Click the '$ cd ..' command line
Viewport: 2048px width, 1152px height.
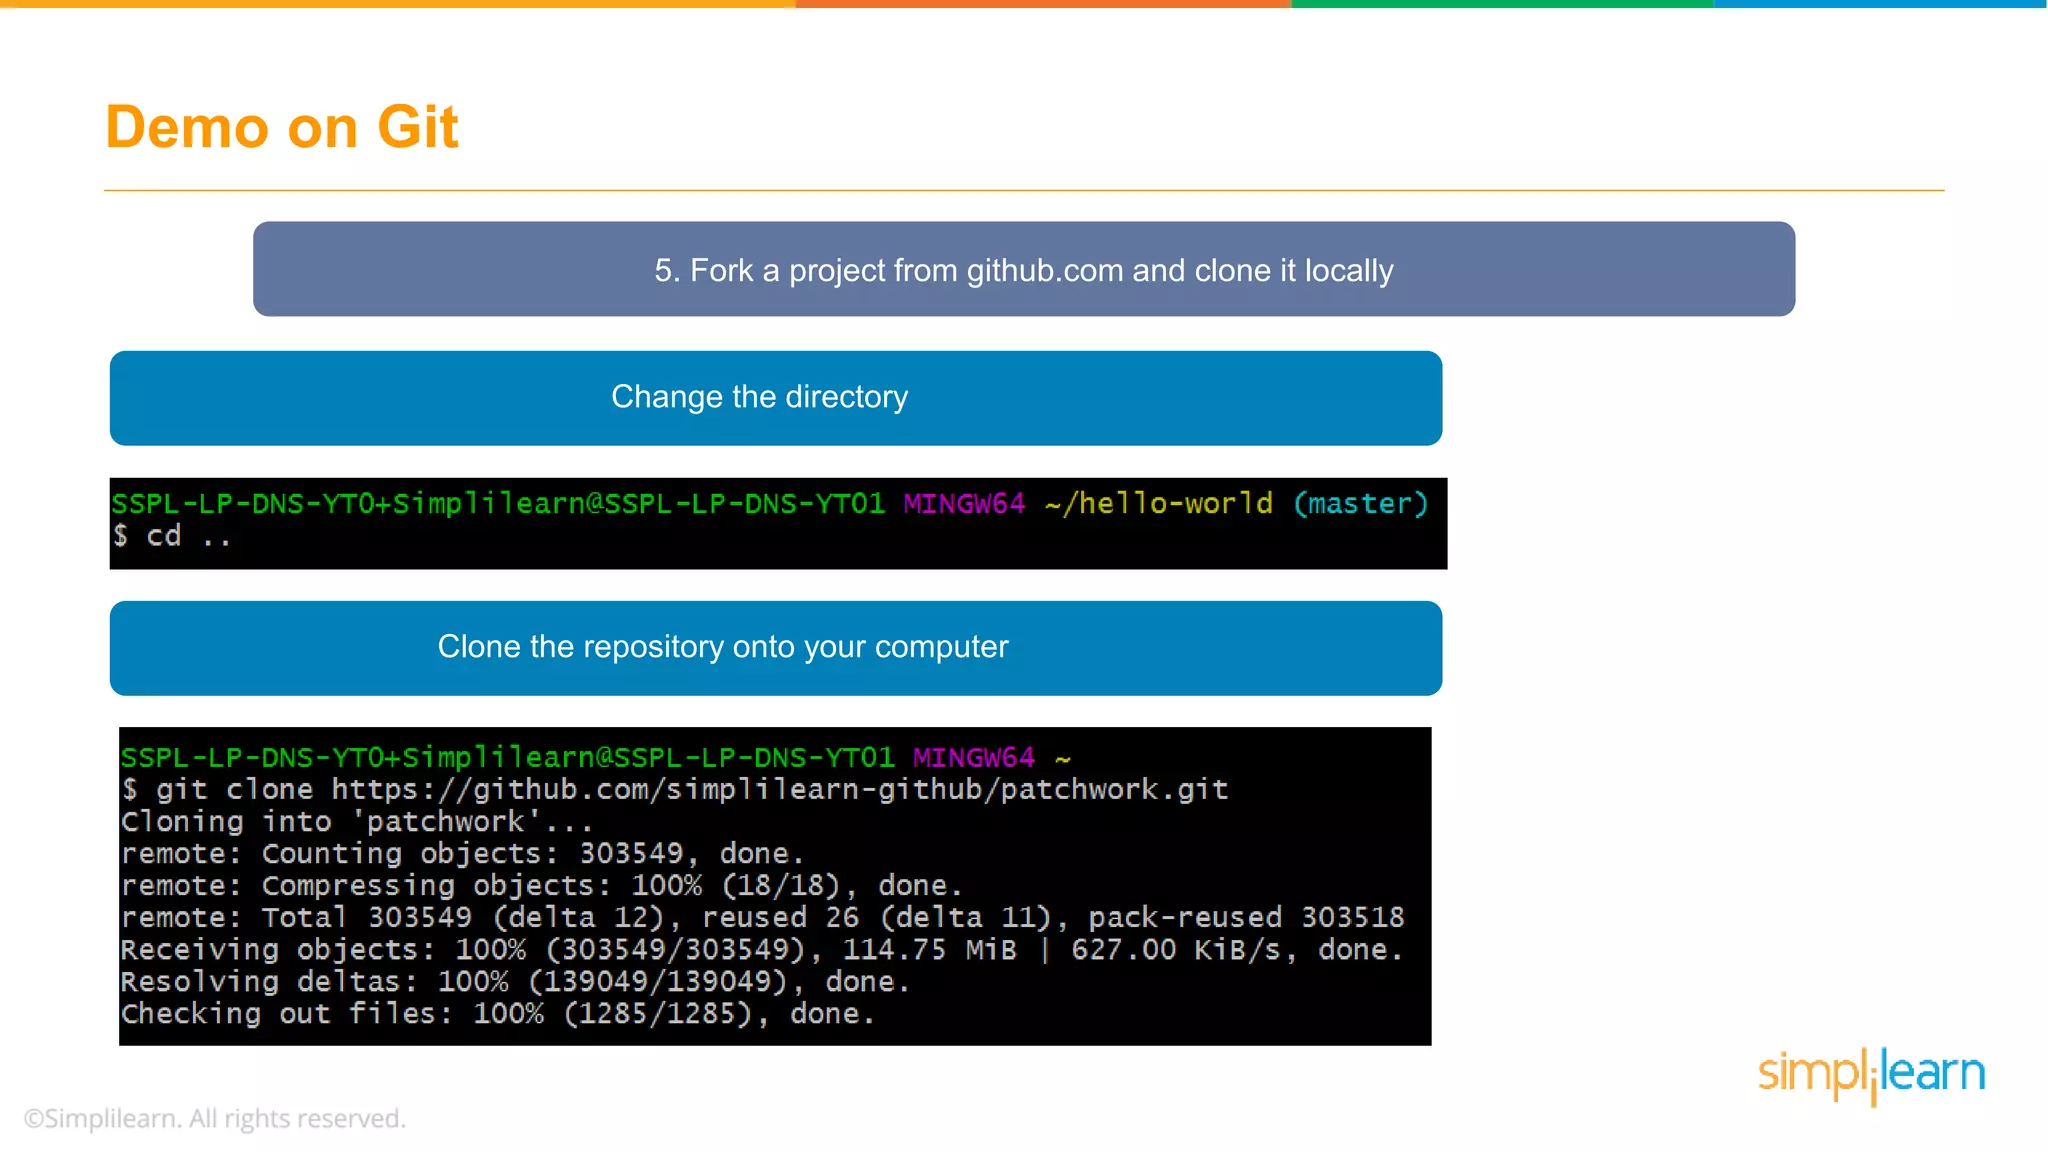pyautogui.click(x=172, y=536)
